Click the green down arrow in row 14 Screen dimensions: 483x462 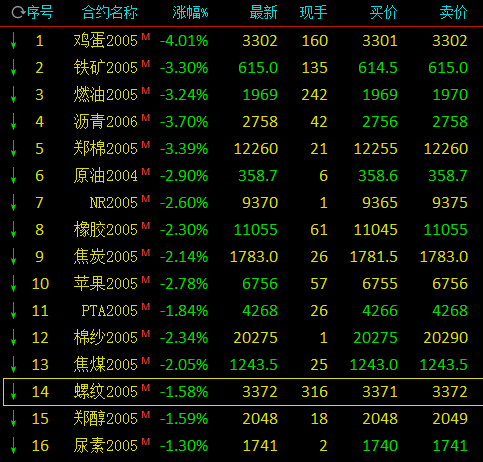13,392
